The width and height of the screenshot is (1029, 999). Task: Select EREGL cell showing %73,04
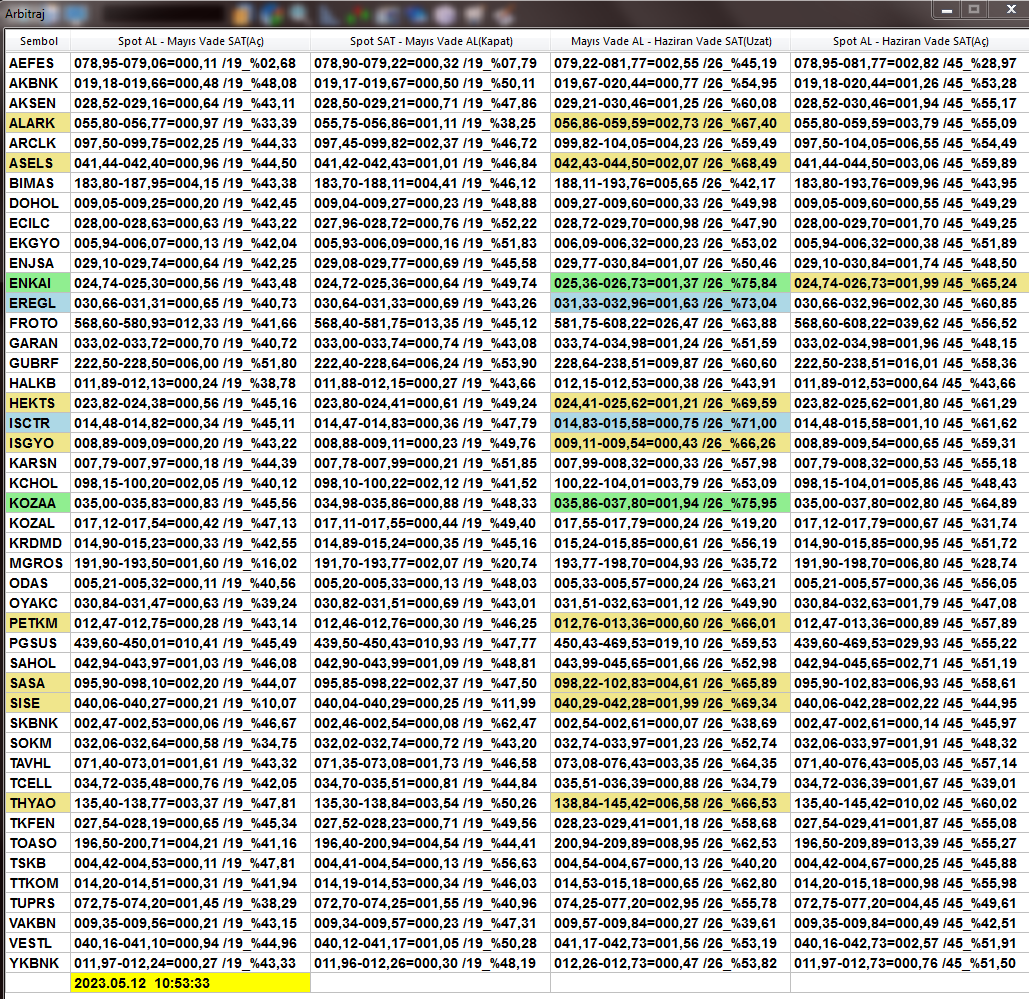coord(671,303)
